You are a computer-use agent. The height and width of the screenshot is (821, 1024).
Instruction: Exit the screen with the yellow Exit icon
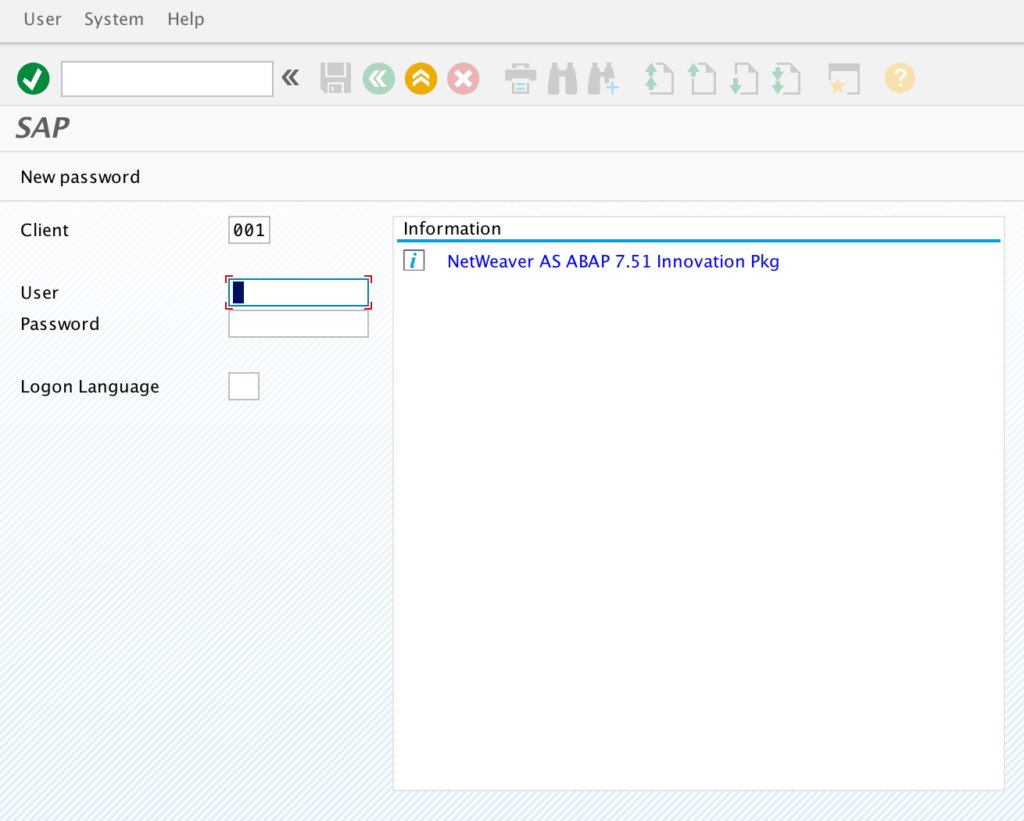pyautogui.click(x=421, y=78)
